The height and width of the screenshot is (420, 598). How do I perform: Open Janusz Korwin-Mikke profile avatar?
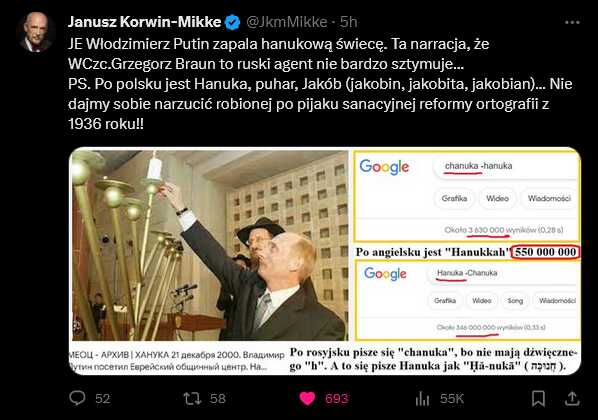36,32
